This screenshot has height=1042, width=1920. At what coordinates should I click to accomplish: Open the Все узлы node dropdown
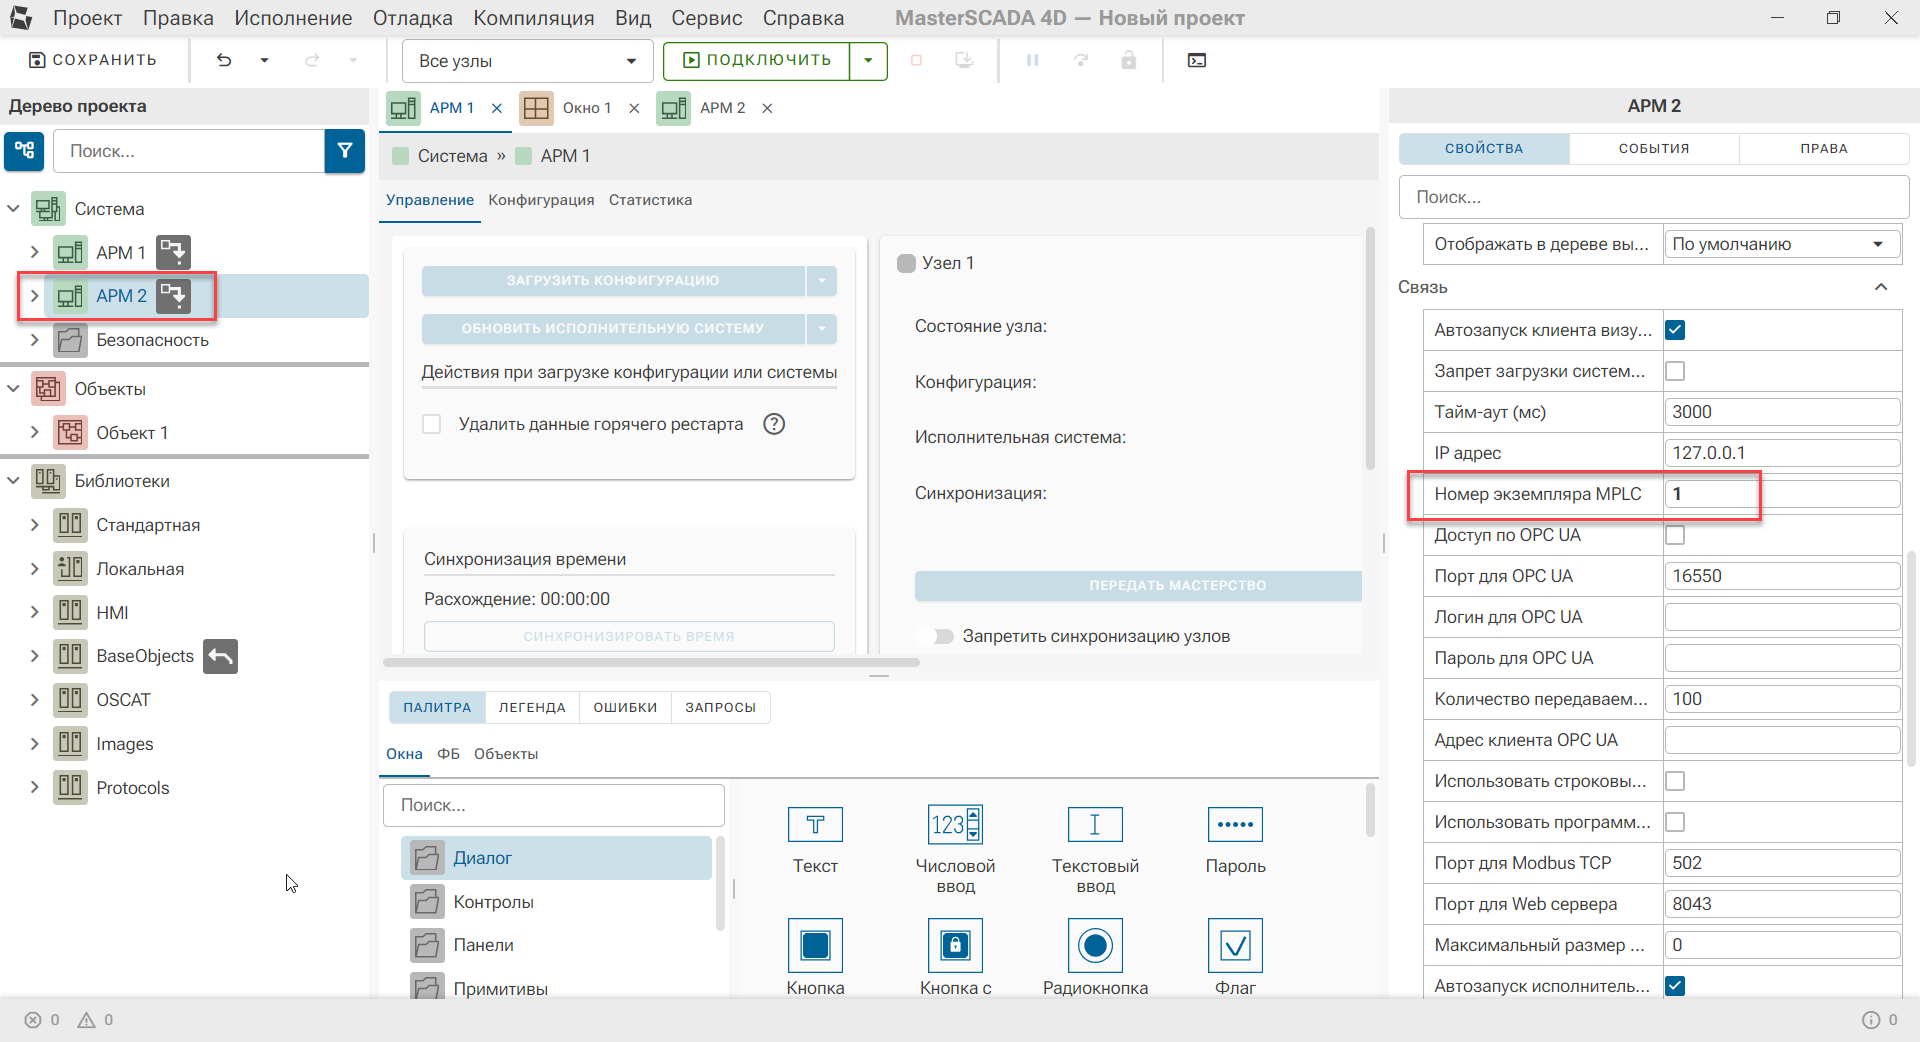tap(528, 61)
